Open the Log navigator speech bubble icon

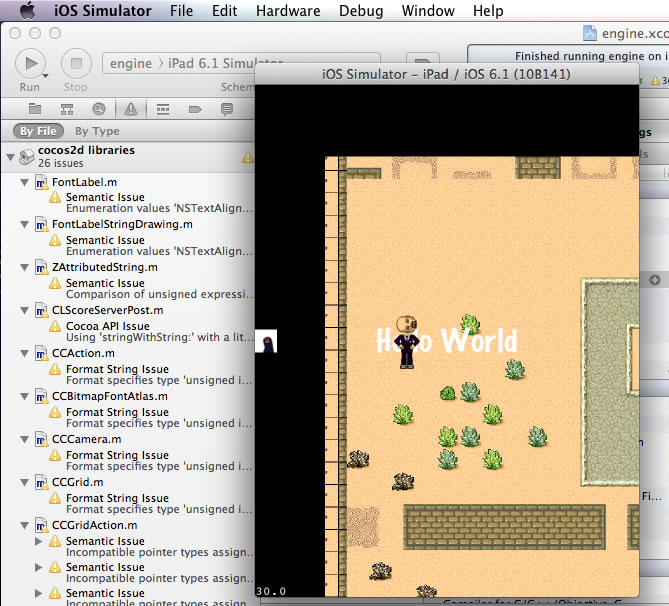click(227, 108)
